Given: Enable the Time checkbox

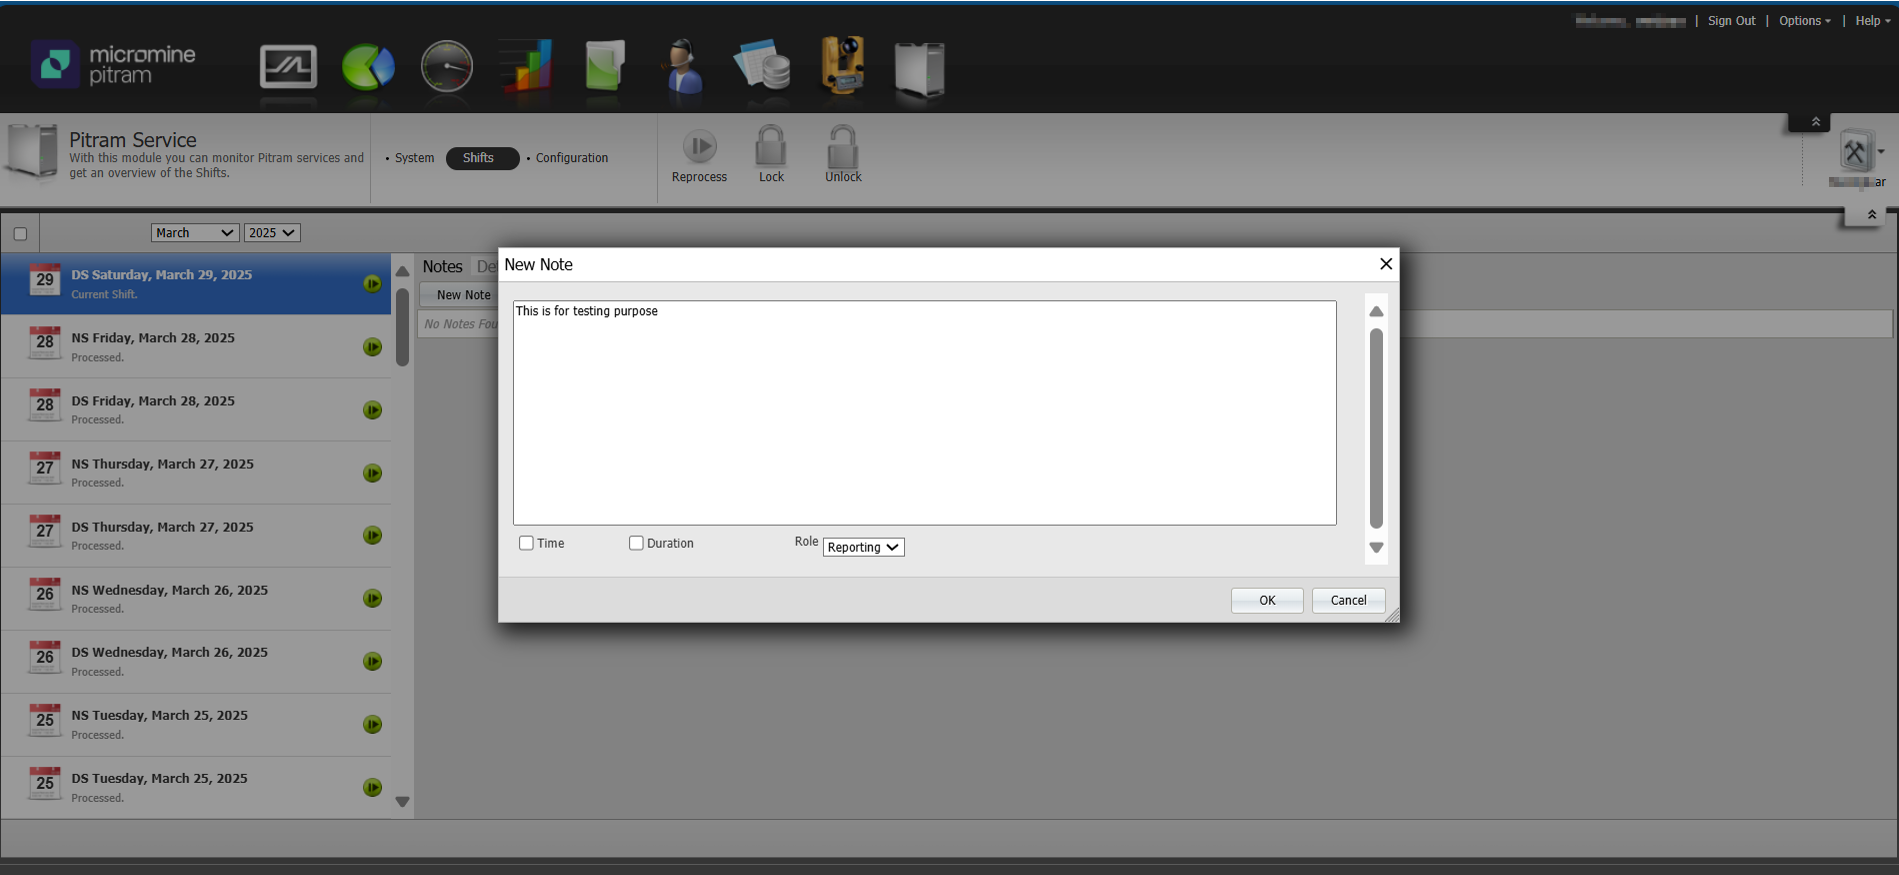Looking at the screenshot, I should tap(526, 543).
